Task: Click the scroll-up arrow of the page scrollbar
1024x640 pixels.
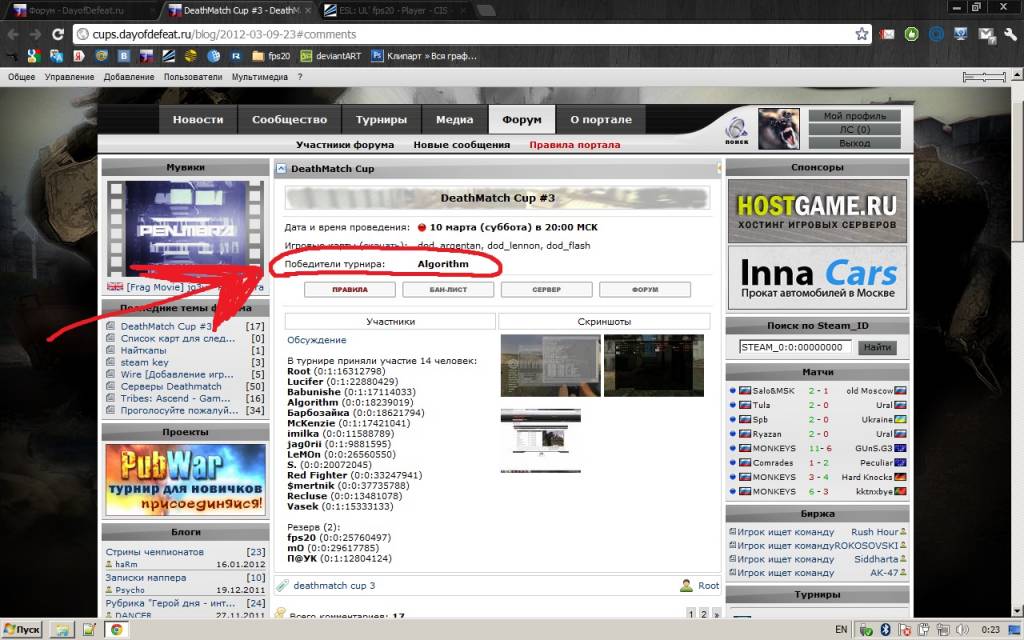Action: 1017,74
